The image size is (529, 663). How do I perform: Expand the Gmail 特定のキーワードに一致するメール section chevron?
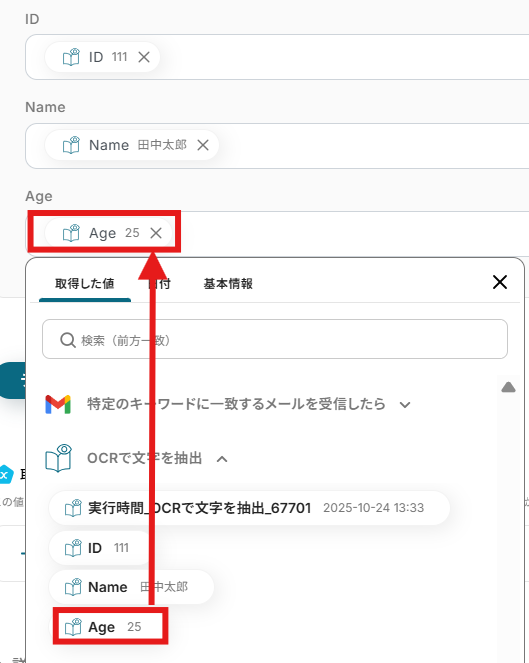point(405,405)
